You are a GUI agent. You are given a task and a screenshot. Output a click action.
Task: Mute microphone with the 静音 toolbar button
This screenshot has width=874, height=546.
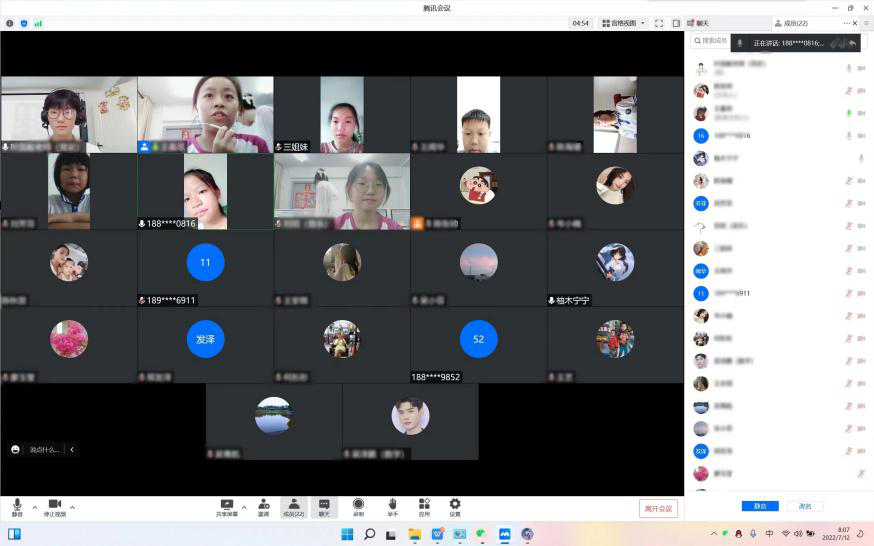[x=17, y=507]
